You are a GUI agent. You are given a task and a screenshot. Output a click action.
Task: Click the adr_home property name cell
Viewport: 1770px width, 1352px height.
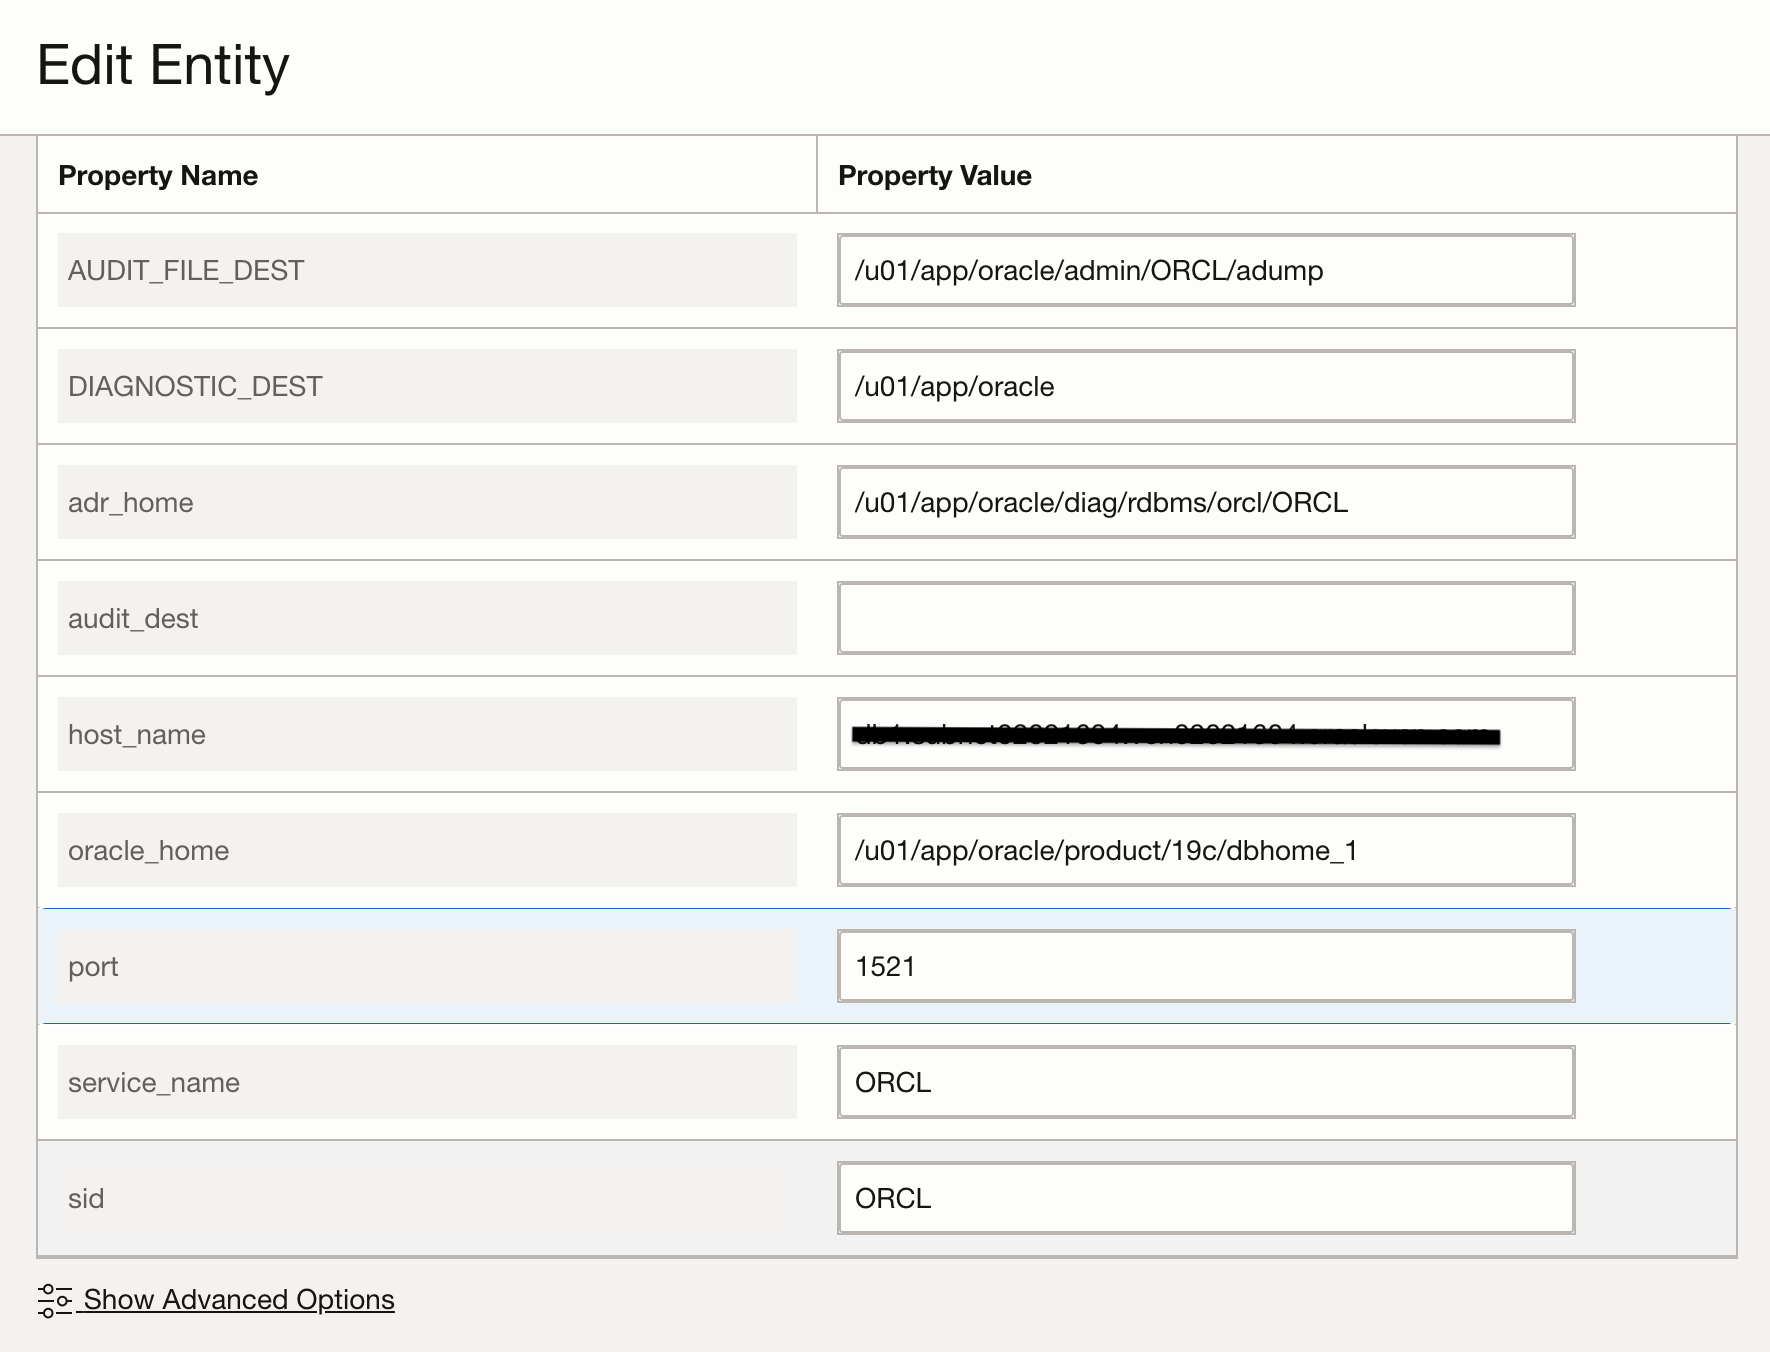[426, 502]
